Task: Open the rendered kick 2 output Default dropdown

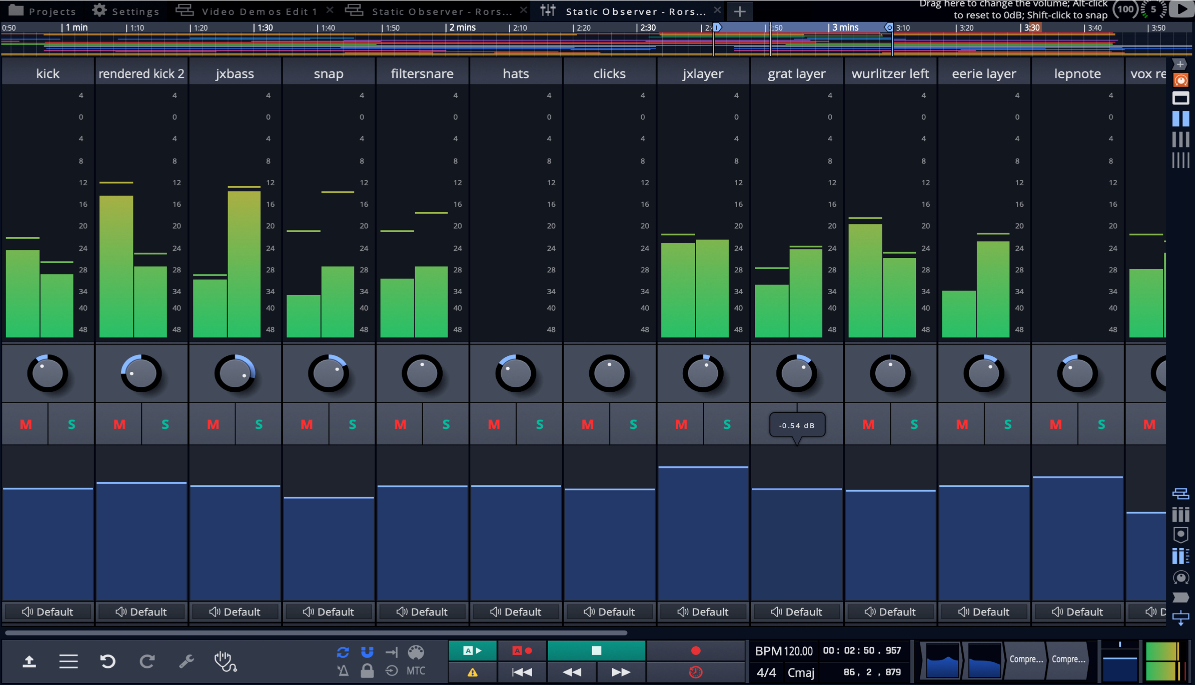Action: tap(141, 612)
